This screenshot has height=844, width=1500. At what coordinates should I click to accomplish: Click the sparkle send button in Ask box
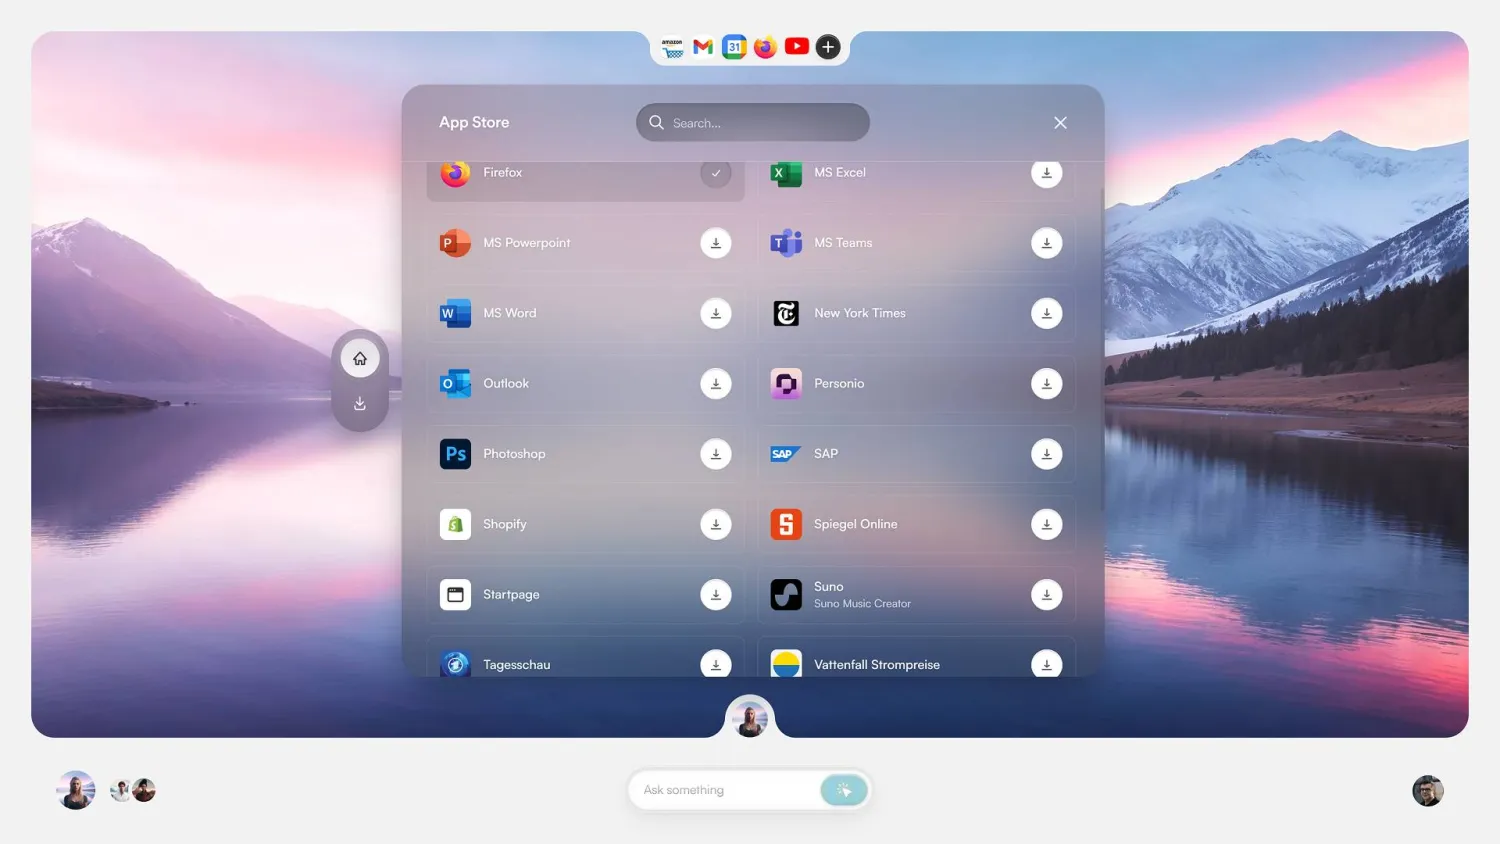point(844,790)
